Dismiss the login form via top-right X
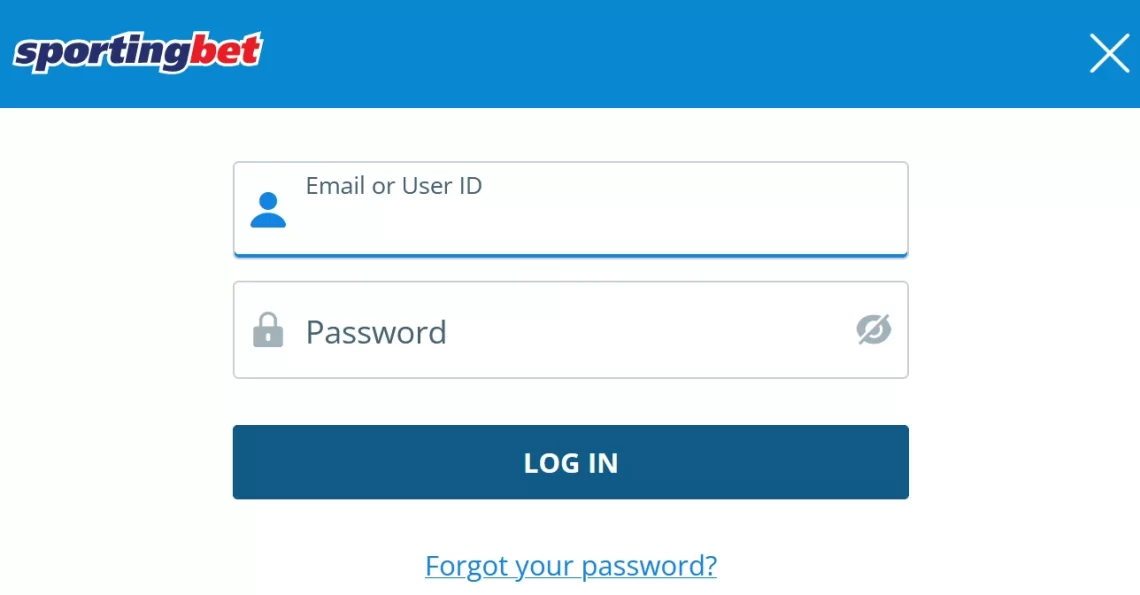The image size is (1140, 595). pyautogui.click(x=1109, y=54)
